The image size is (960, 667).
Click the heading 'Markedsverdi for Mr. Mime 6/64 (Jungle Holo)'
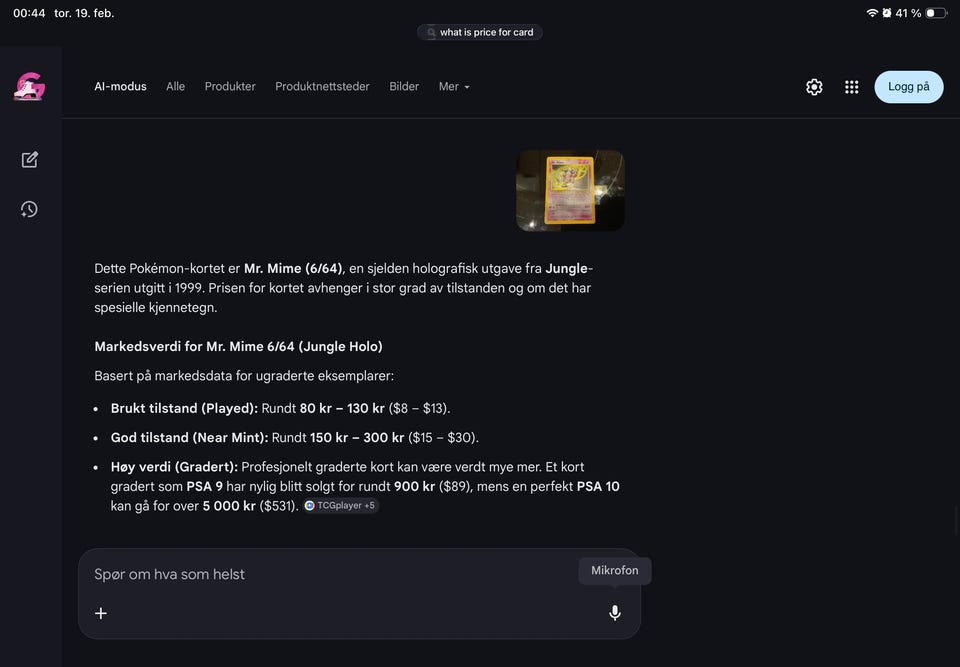point(238,347)
